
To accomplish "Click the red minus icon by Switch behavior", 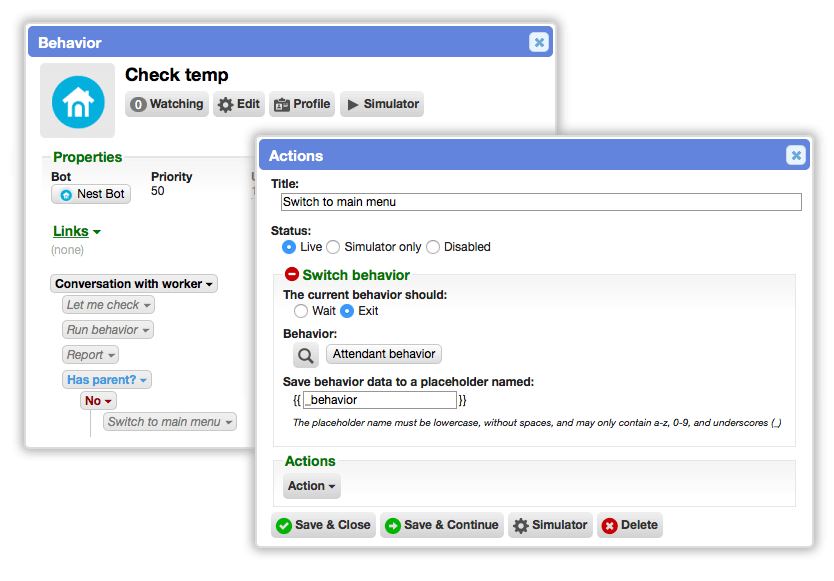I will point(291,274).
